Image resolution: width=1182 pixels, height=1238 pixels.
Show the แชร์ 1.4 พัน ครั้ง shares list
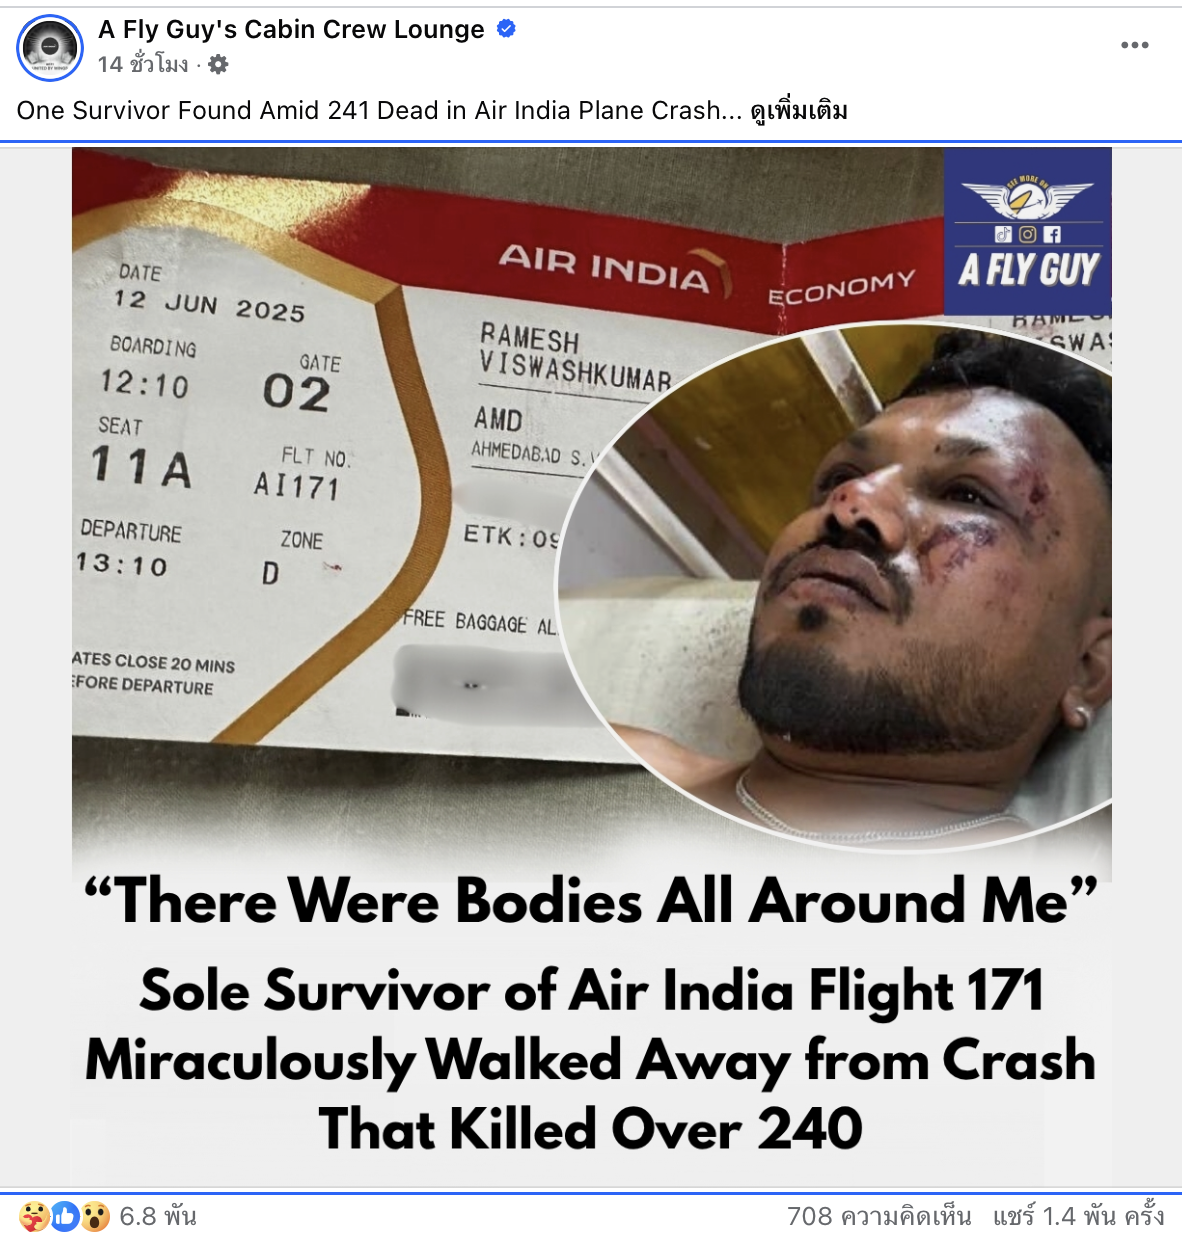coord(1079,1216)
